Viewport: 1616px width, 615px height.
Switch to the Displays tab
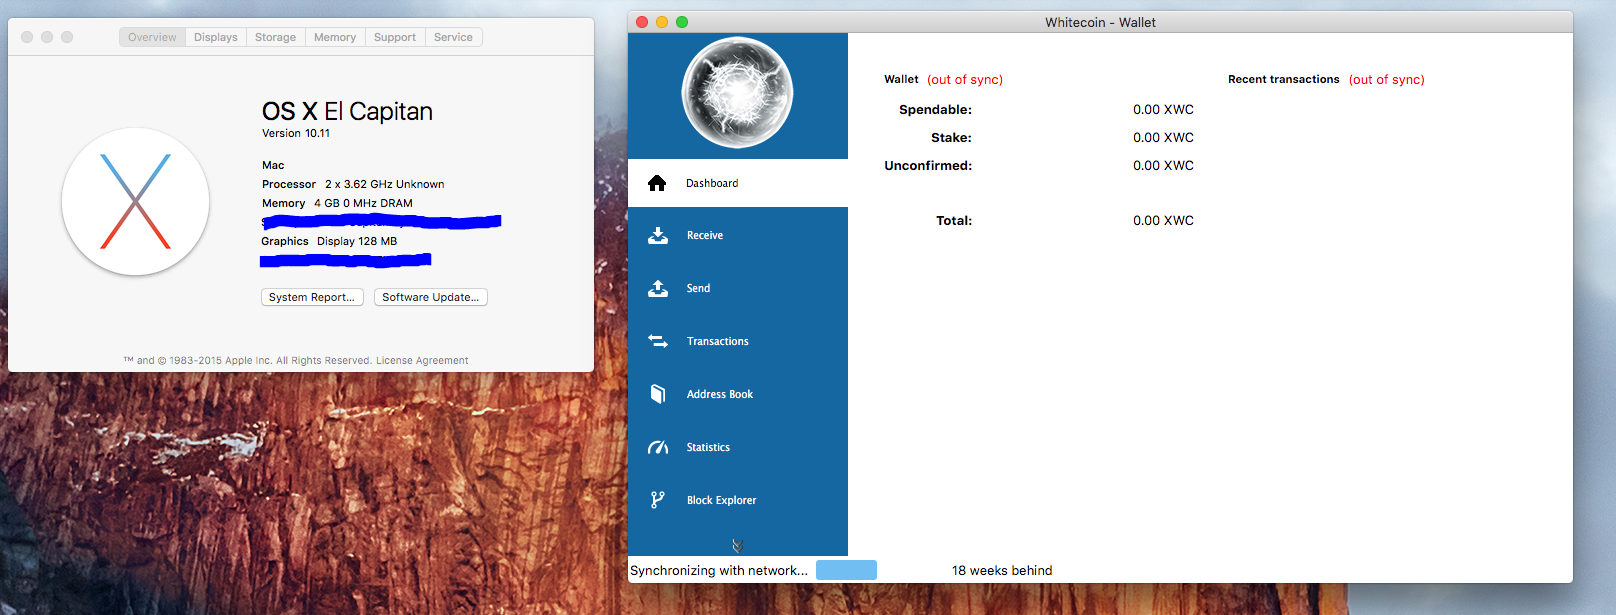216,37
